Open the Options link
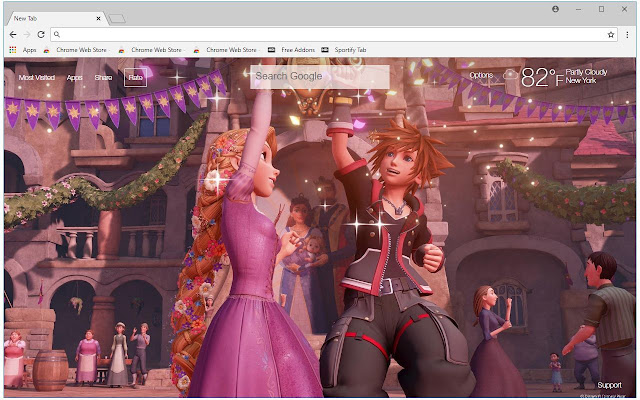640x400 pixels. (481, 75)
